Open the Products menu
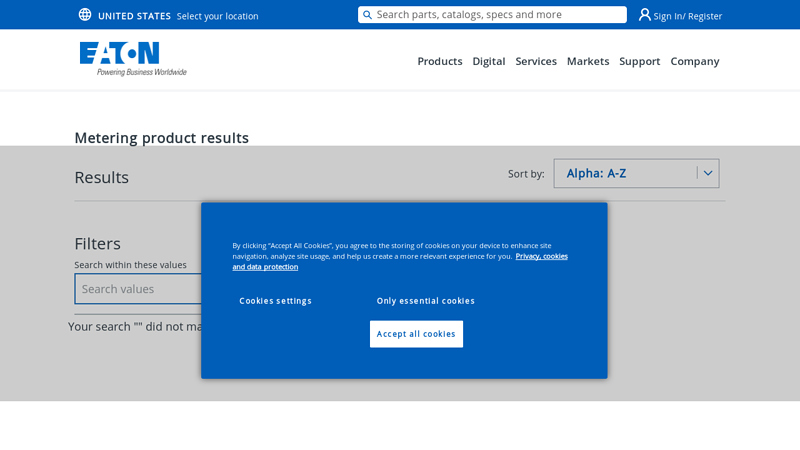 pyautogui.click(x=439, y=61)
